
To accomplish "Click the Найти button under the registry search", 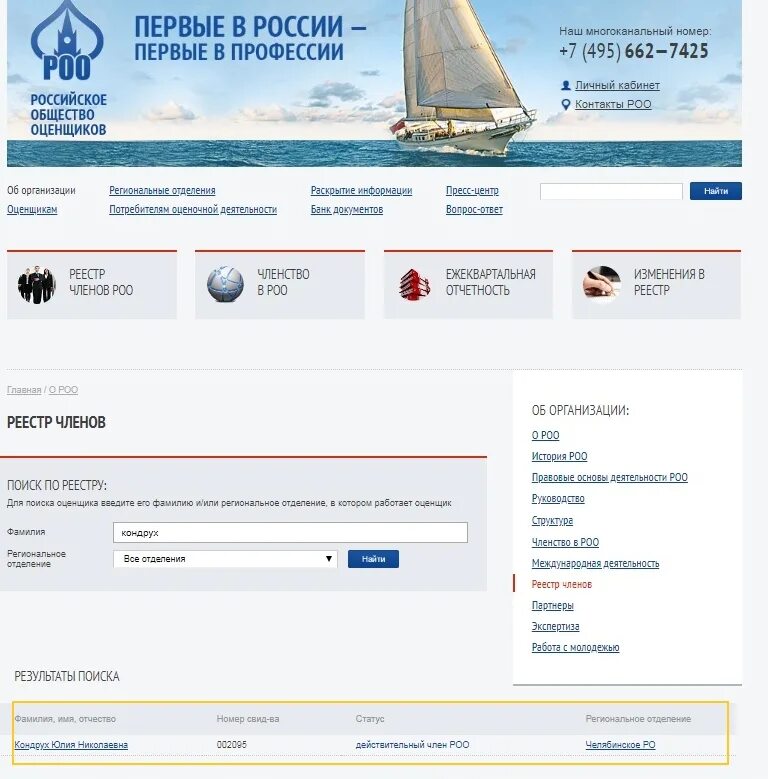I will tap(373, 559).
